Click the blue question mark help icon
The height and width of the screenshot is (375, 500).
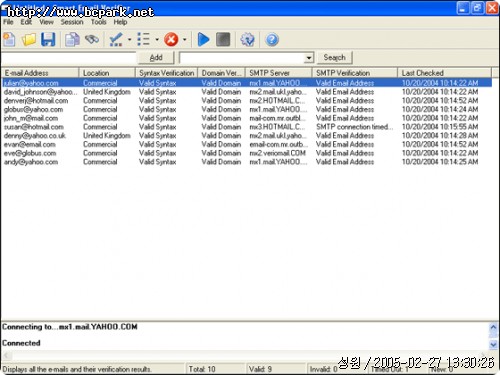(272, 40)
